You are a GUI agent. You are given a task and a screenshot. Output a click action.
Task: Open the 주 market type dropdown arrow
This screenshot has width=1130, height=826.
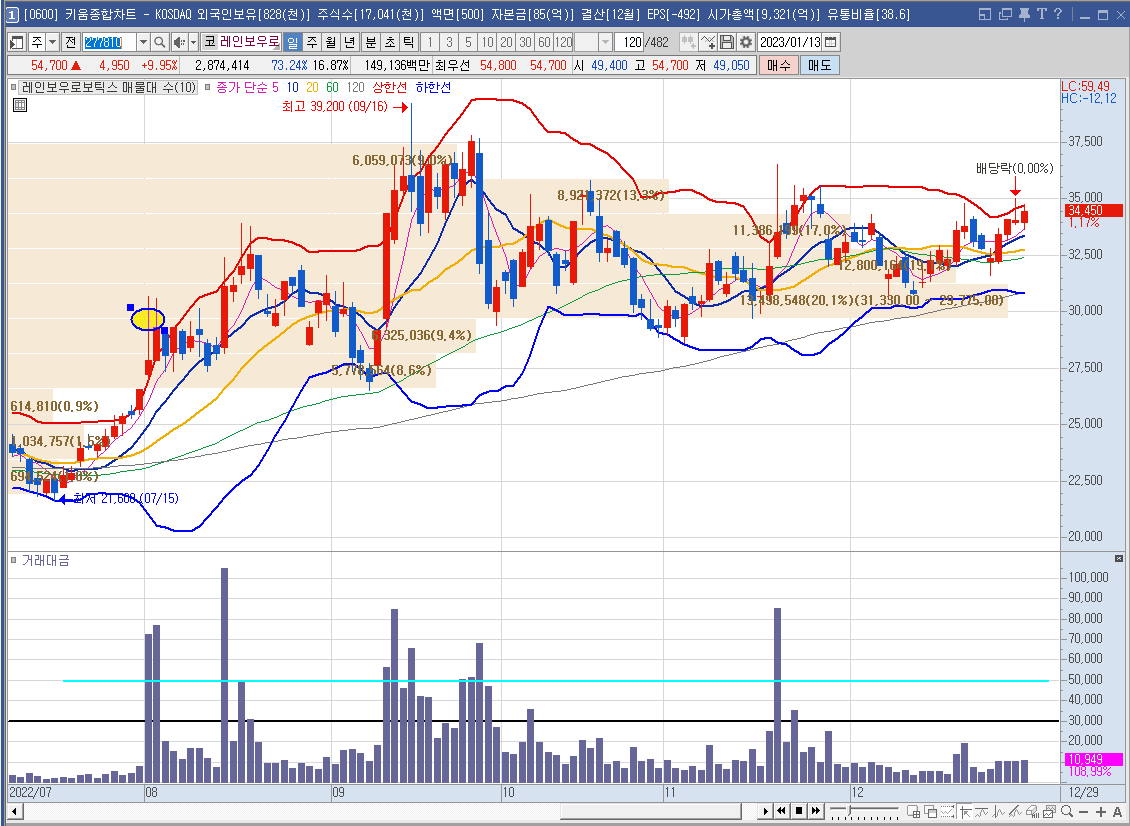52,43
